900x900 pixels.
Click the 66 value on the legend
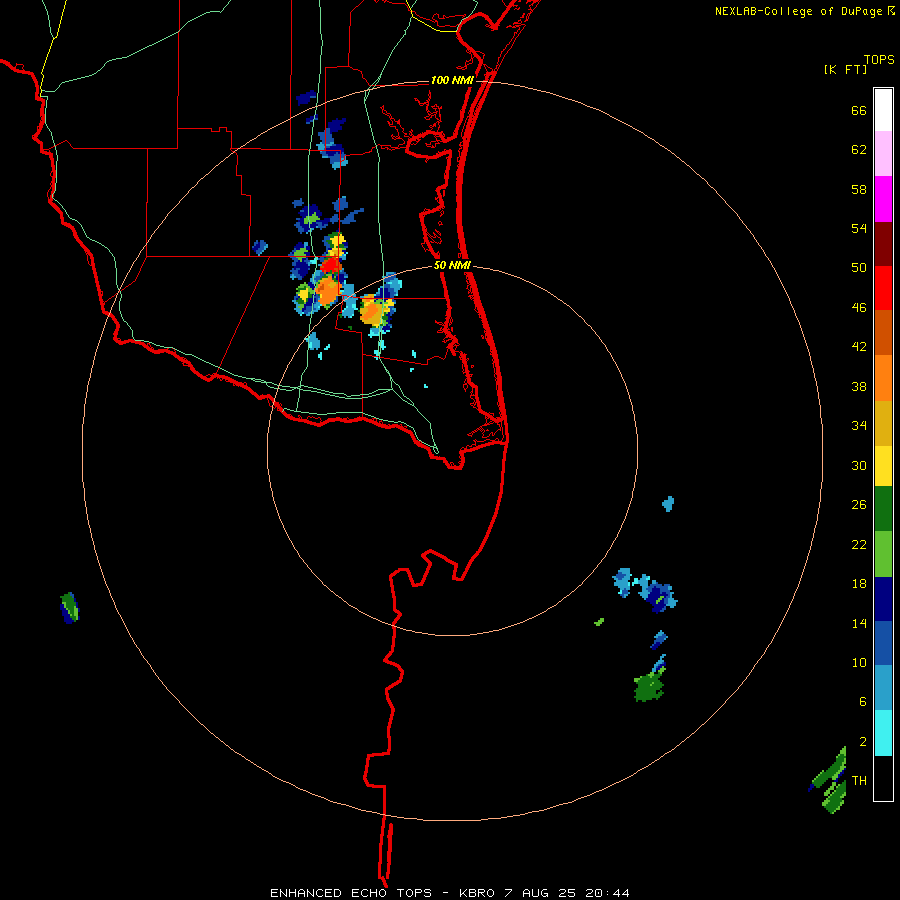click(859, 111)
